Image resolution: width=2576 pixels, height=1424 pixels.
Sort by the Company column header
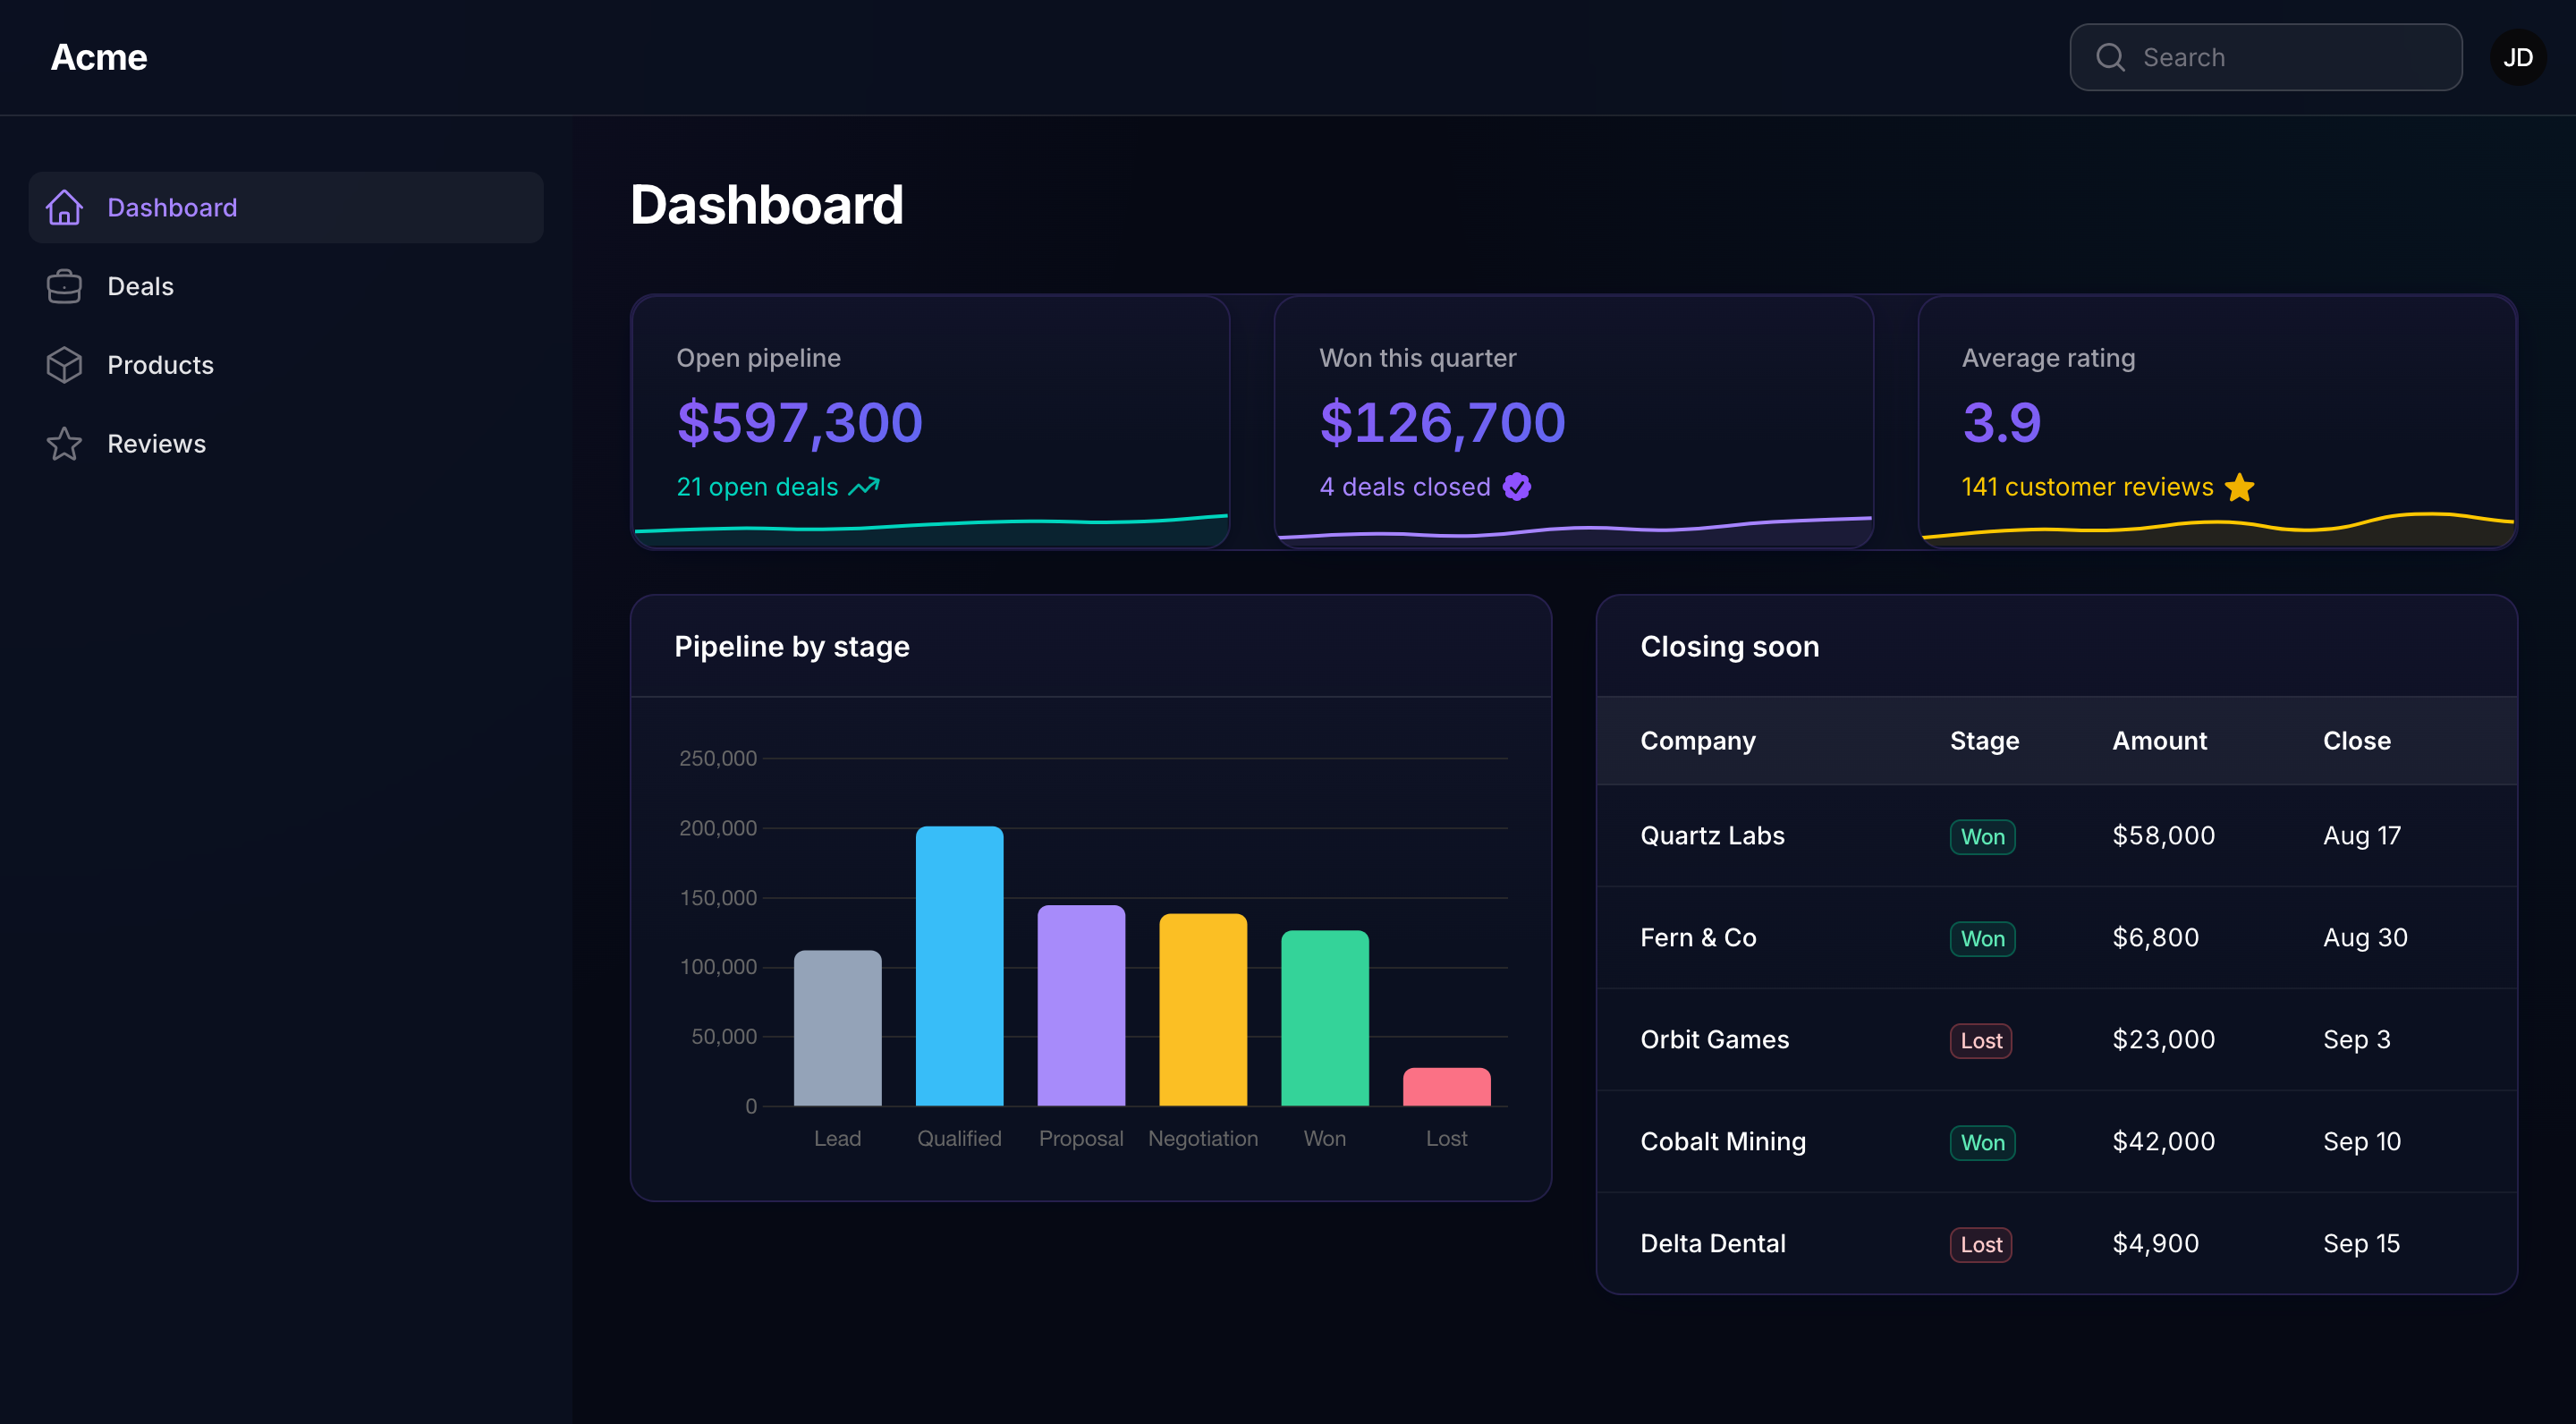pos(1698,741)
